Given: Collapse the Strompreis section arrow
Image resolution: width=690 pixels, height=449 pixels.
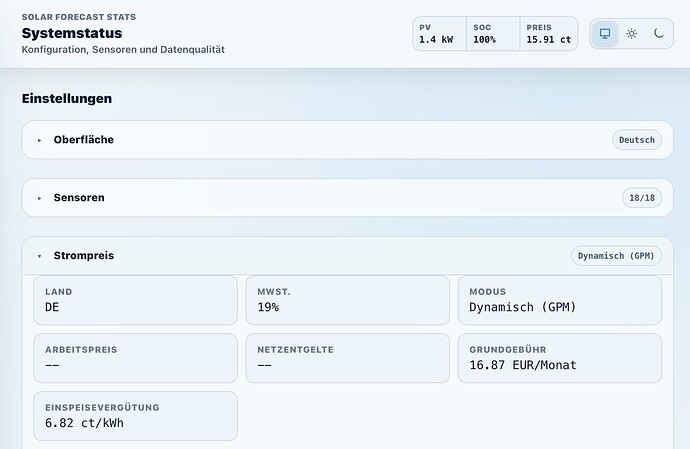Looking at the screenshot, I should pyautogui.click(x=40, y=256).
